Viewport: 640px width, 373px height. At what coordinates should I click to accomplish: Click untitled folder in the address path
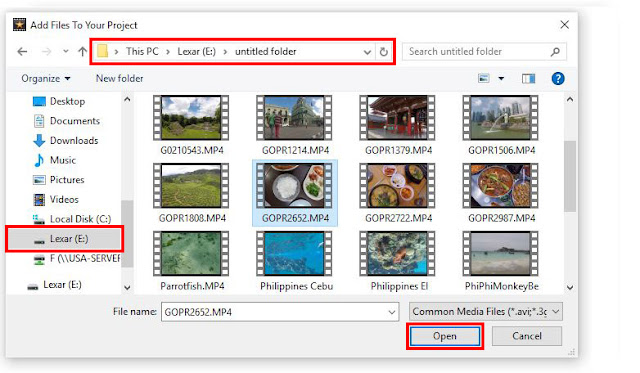pyautogui.click(x=266, y=51)
